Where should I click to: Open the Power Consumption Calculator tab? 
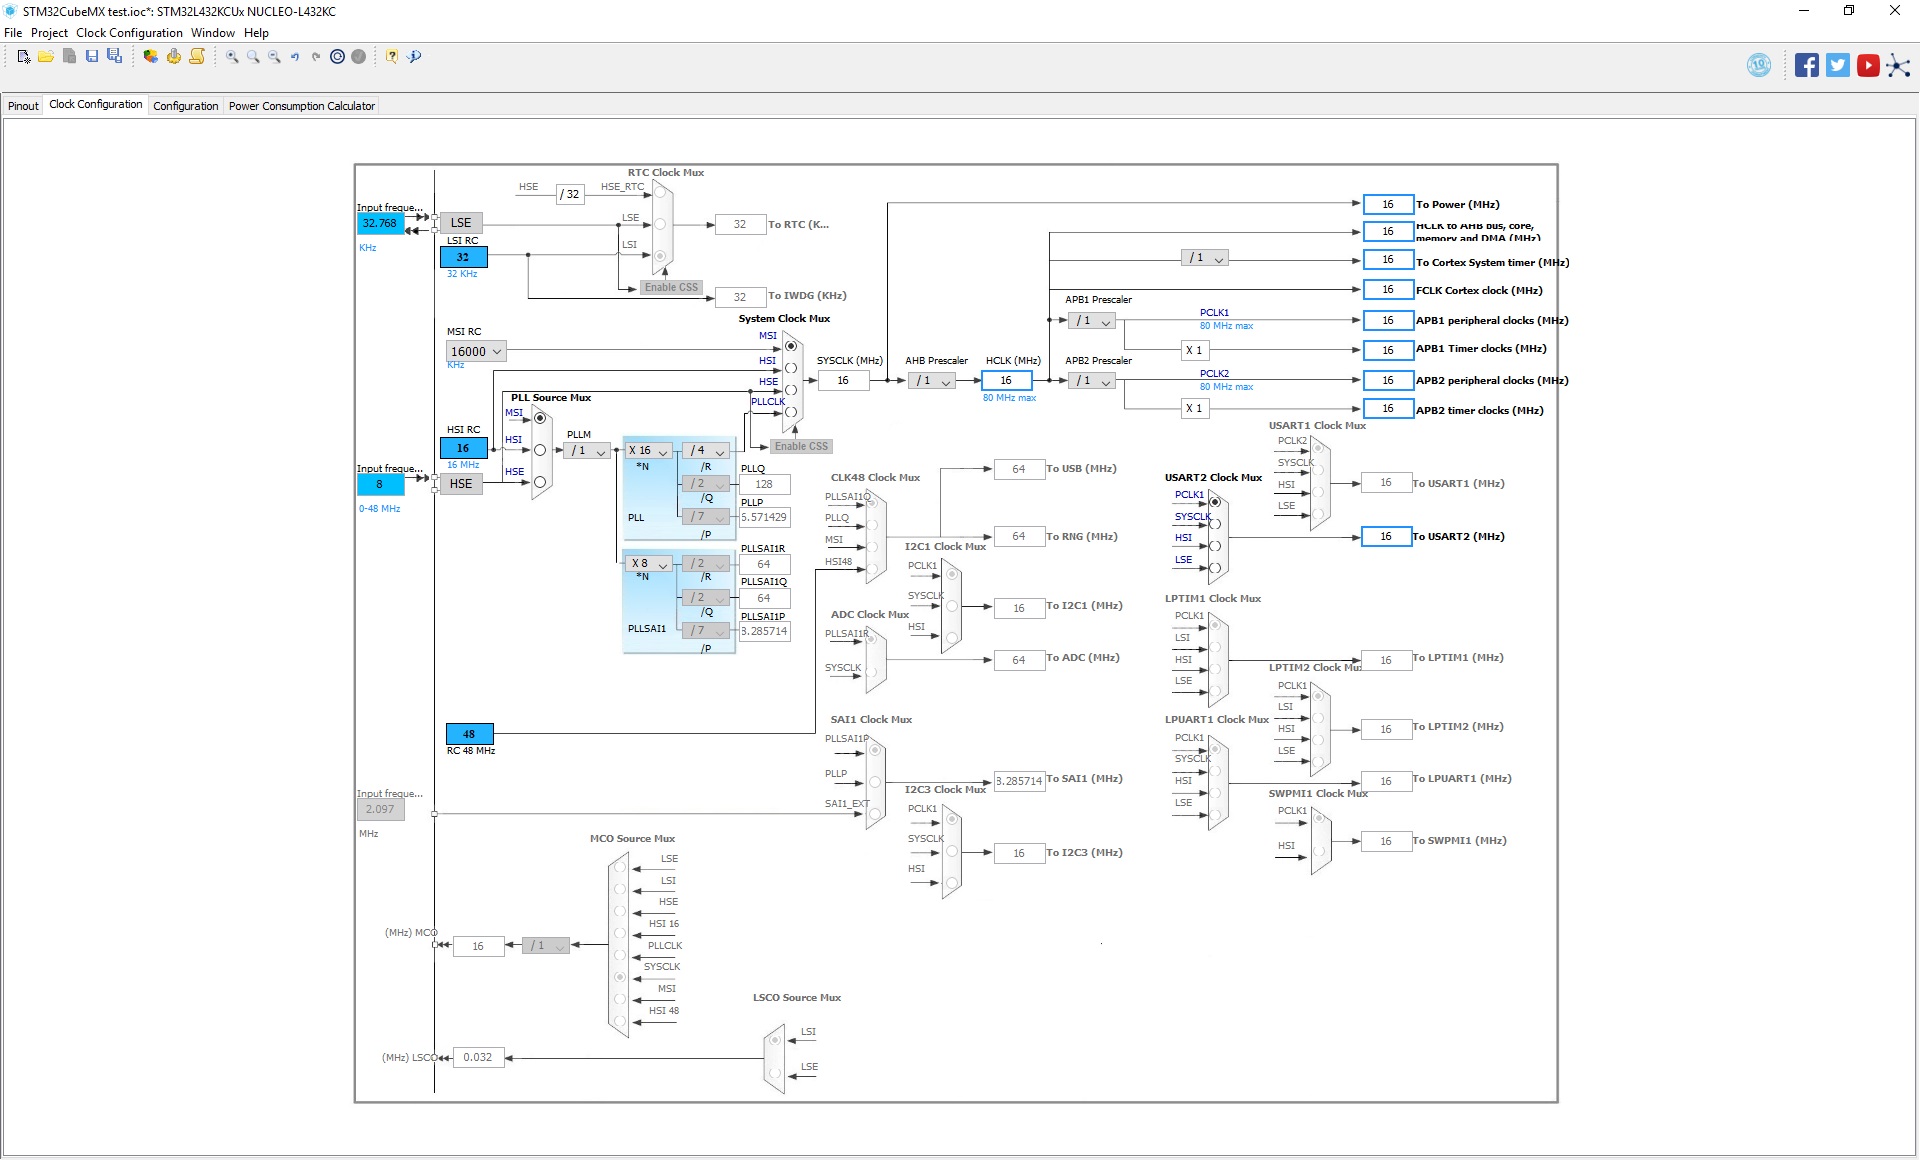(x=301, y=105)
